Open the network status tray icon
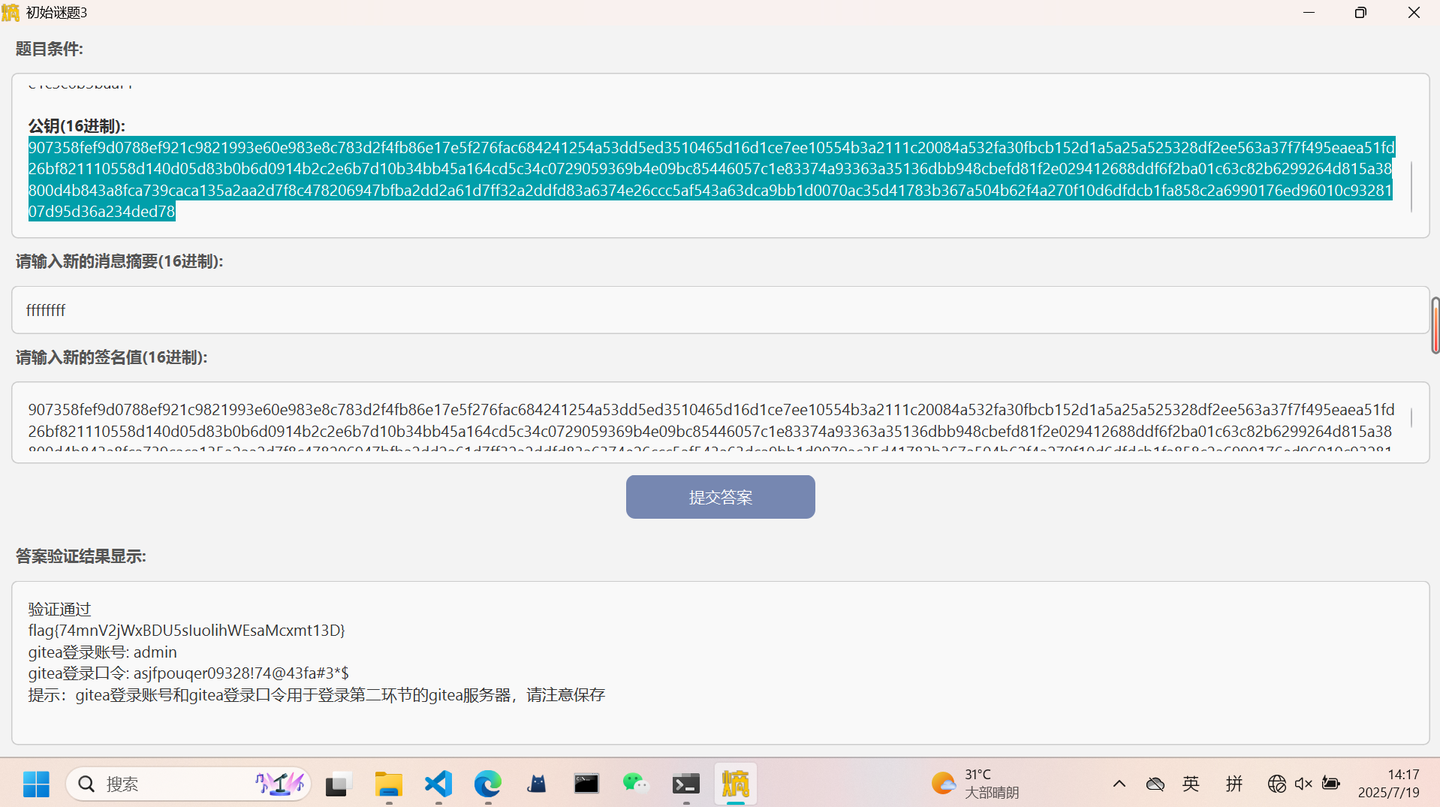The image size is (1440, 807). tap(1277, 784)
